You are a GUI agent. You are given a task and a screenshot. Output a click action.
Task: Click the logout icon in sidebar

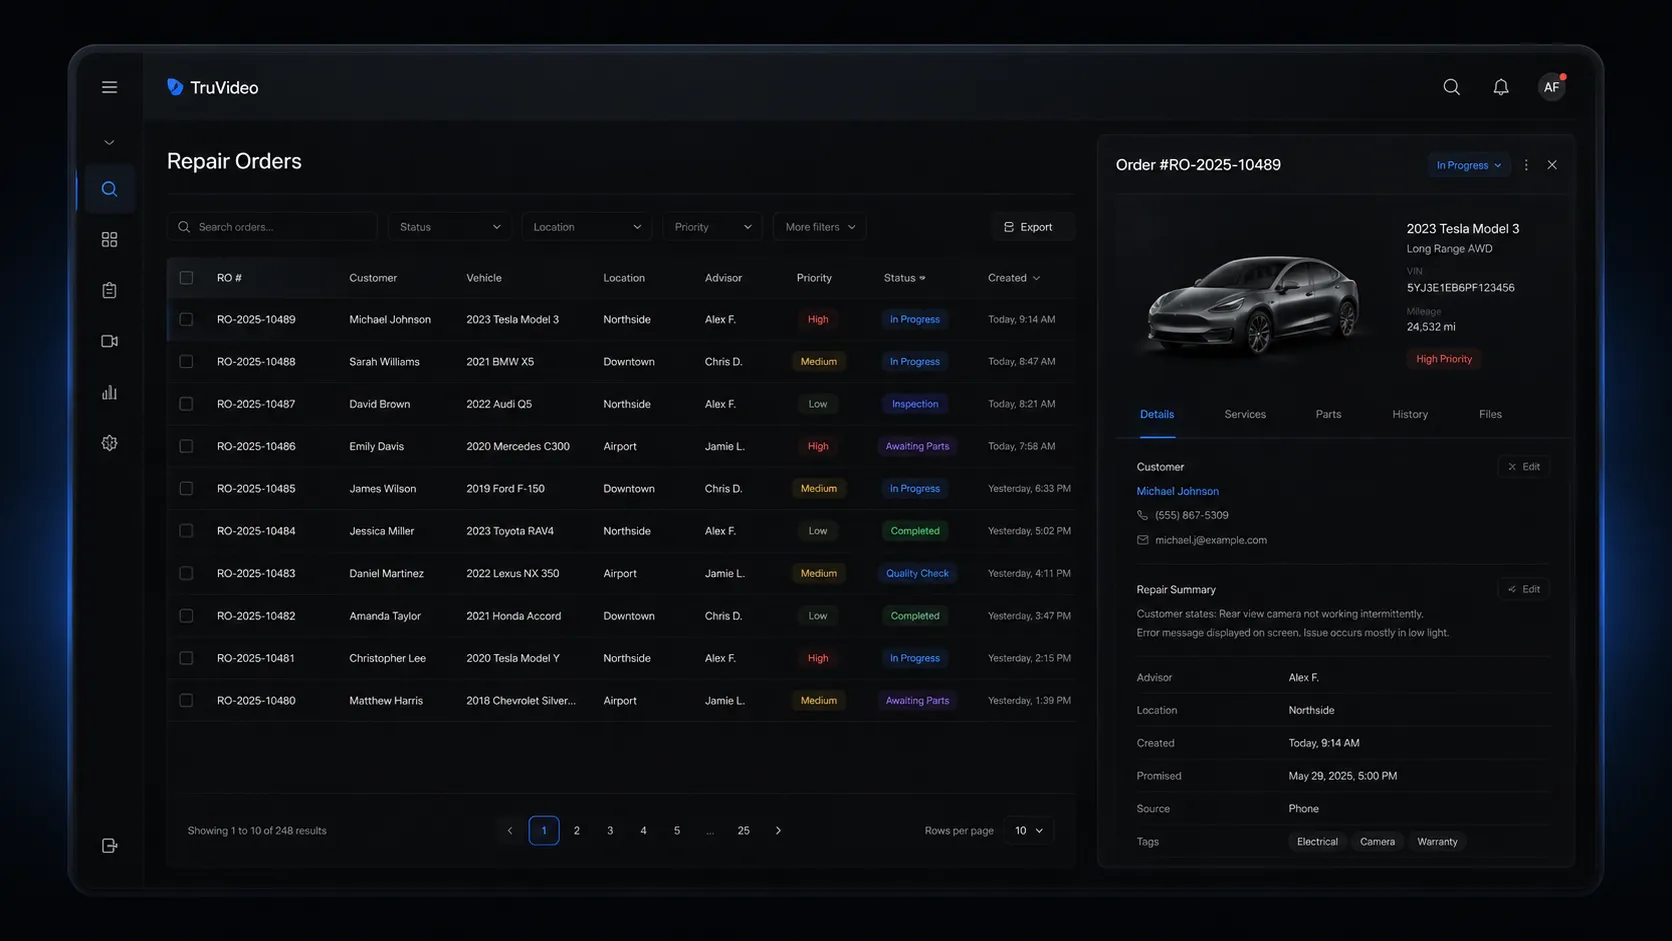tap(109, 846)
